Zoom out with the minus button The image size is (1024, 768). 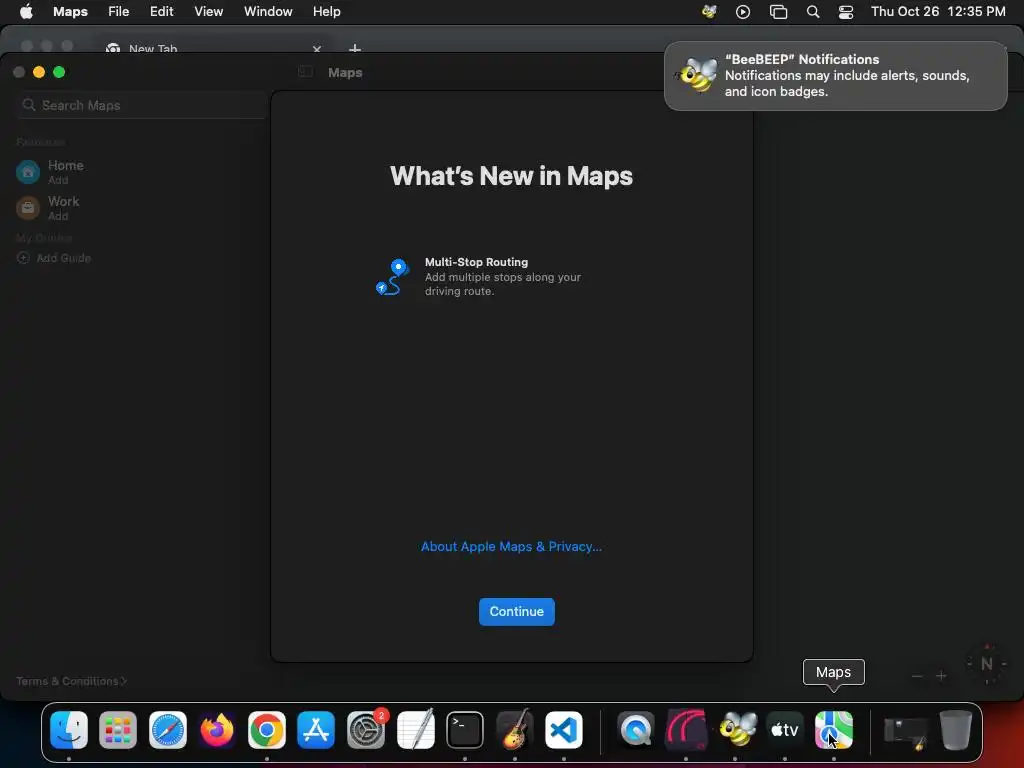click(917, 676)
